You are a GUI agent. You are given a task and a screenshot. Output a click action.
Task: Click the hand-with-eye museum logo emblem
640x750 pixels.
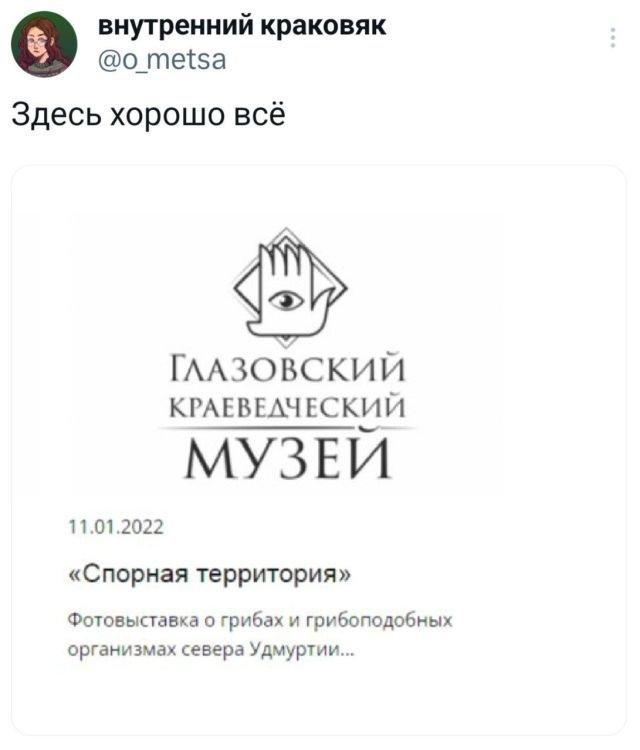[x=288, y=288]
